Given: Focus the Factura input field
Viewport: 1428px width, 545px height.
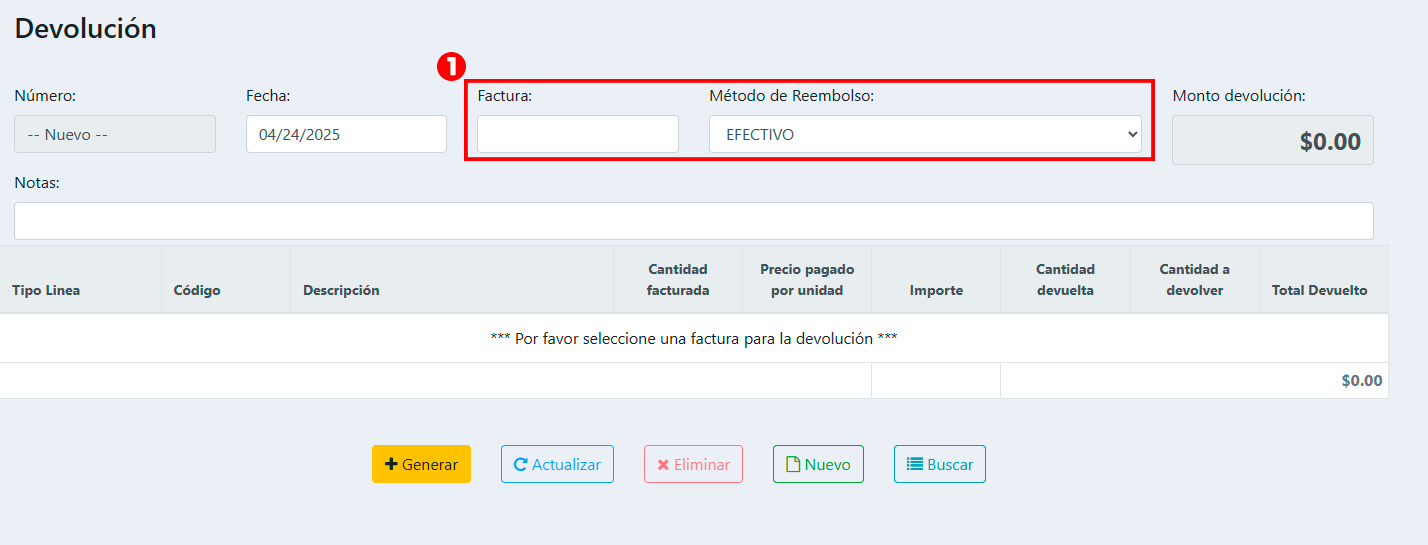Looking at the screenshot, I should (577, 134).
